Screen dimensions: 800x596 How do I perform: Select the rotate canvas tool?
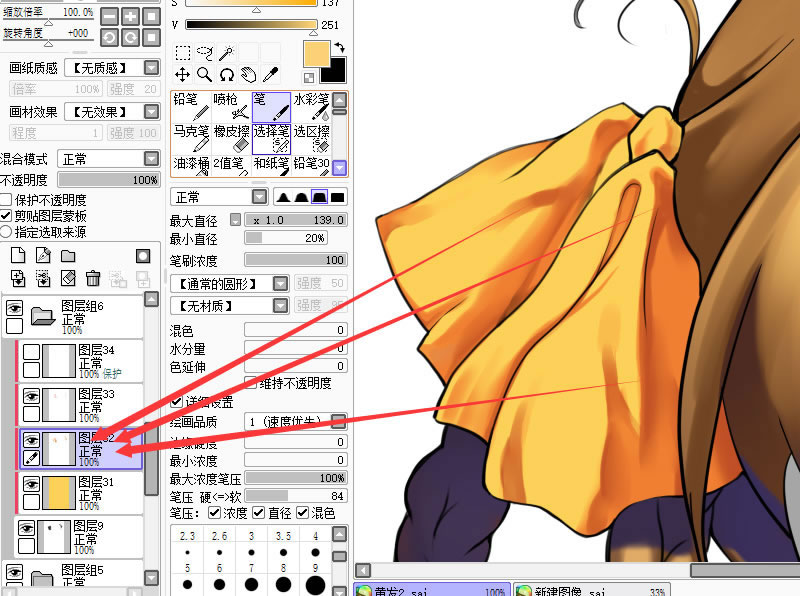click(227, 75)
